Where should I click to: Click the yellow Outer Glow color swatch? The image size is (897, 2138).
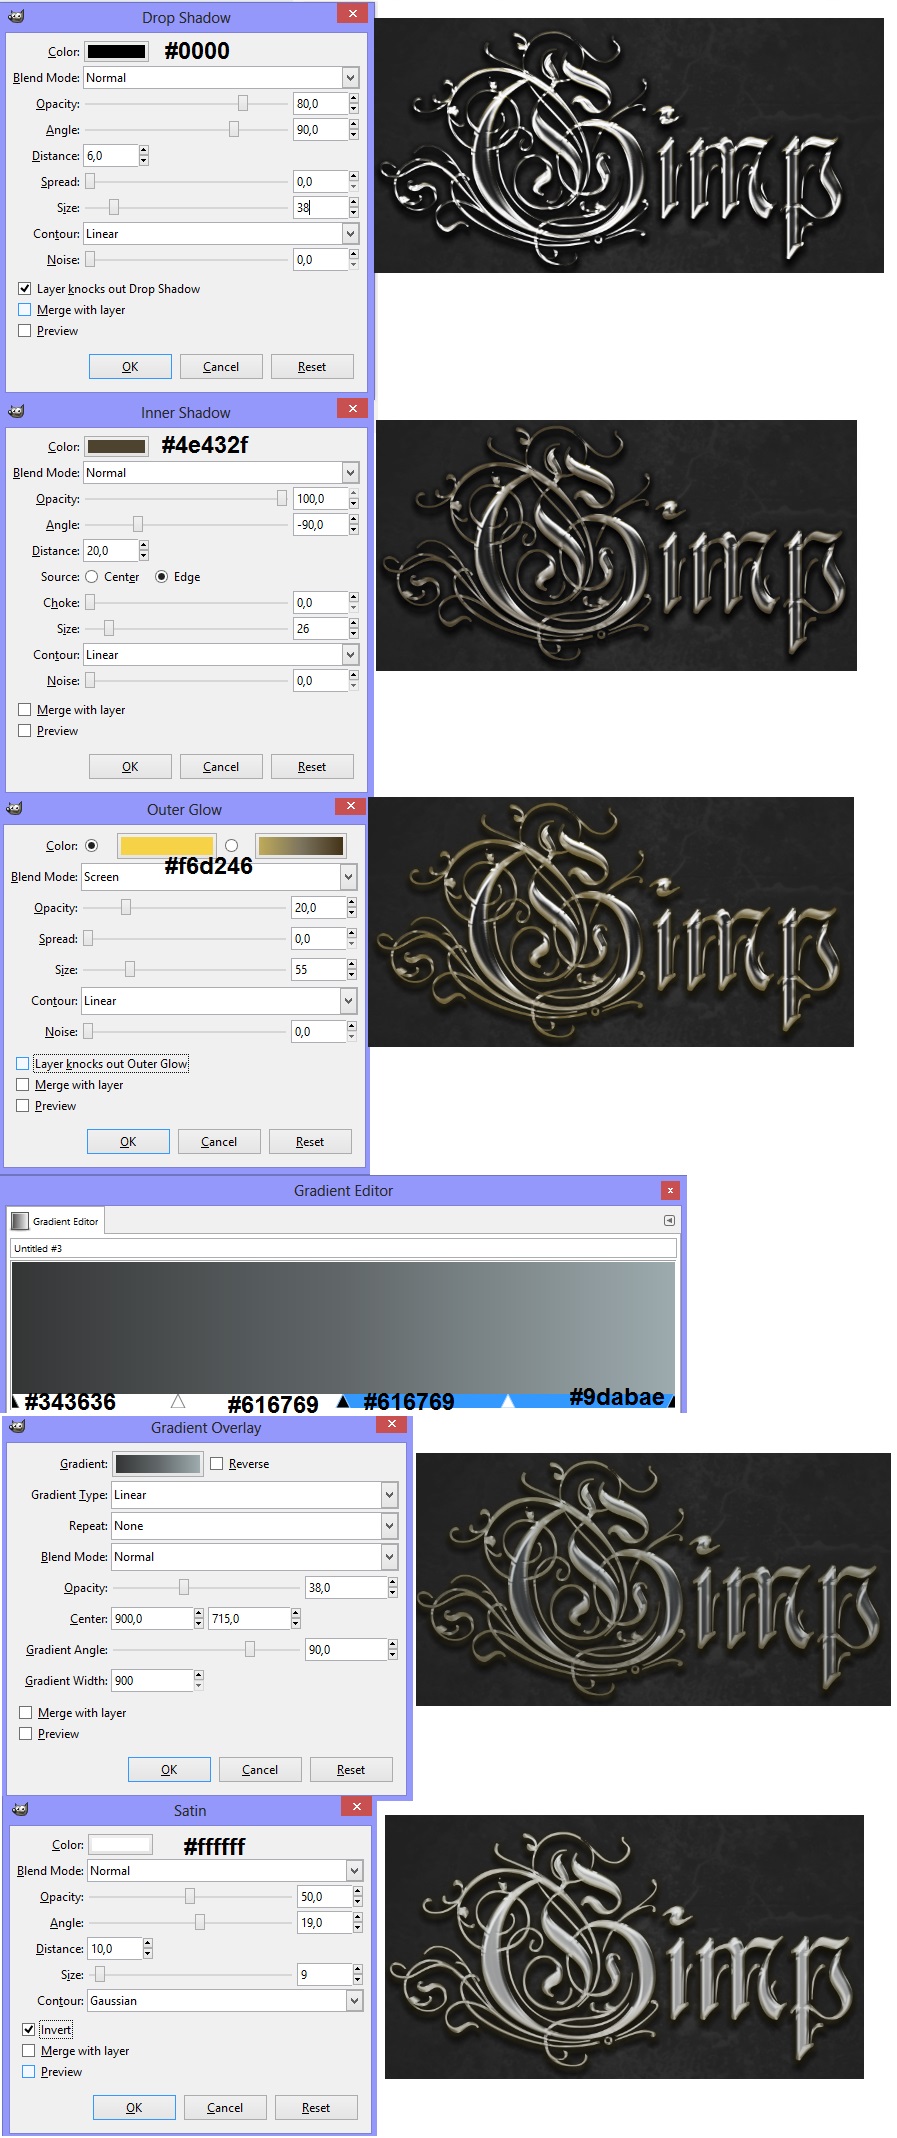(x=167, y=845)
